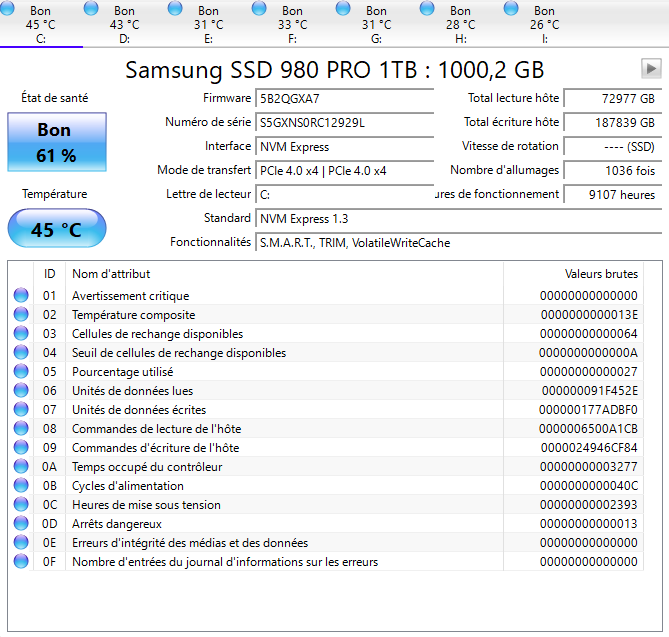Click raw value 000000091F452E
This screenshot has width=669, height=637.
(x=590, y=391)
